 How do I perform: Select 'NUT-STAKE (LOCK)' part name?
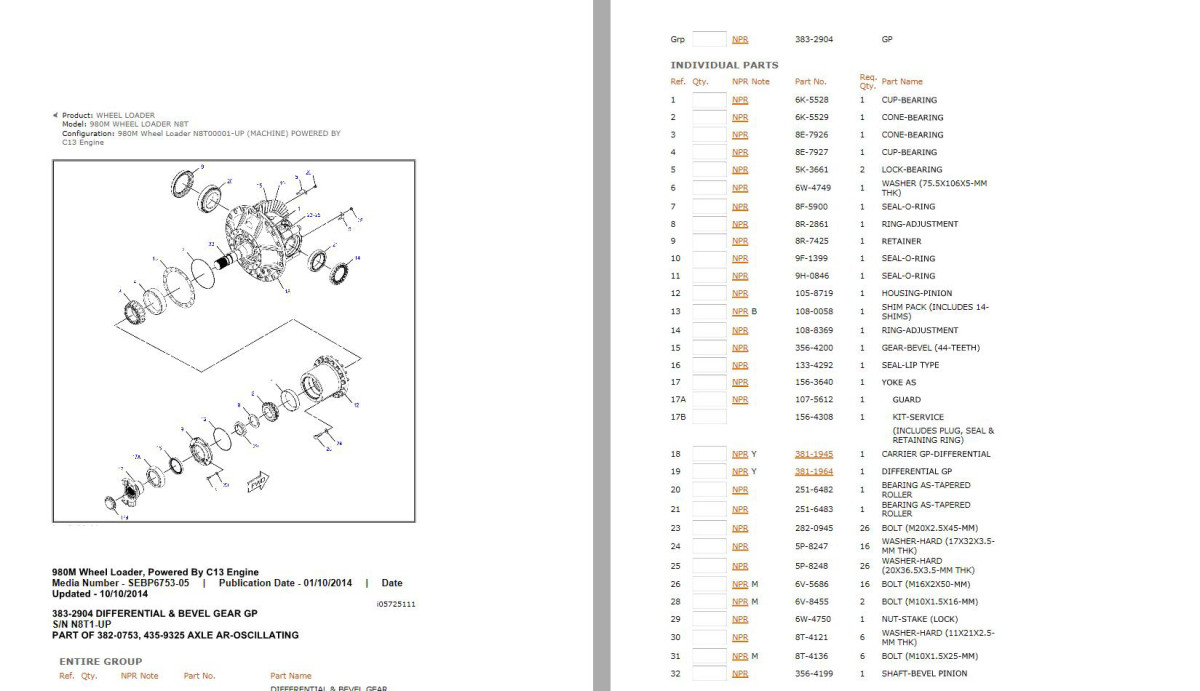coord(920,620)
